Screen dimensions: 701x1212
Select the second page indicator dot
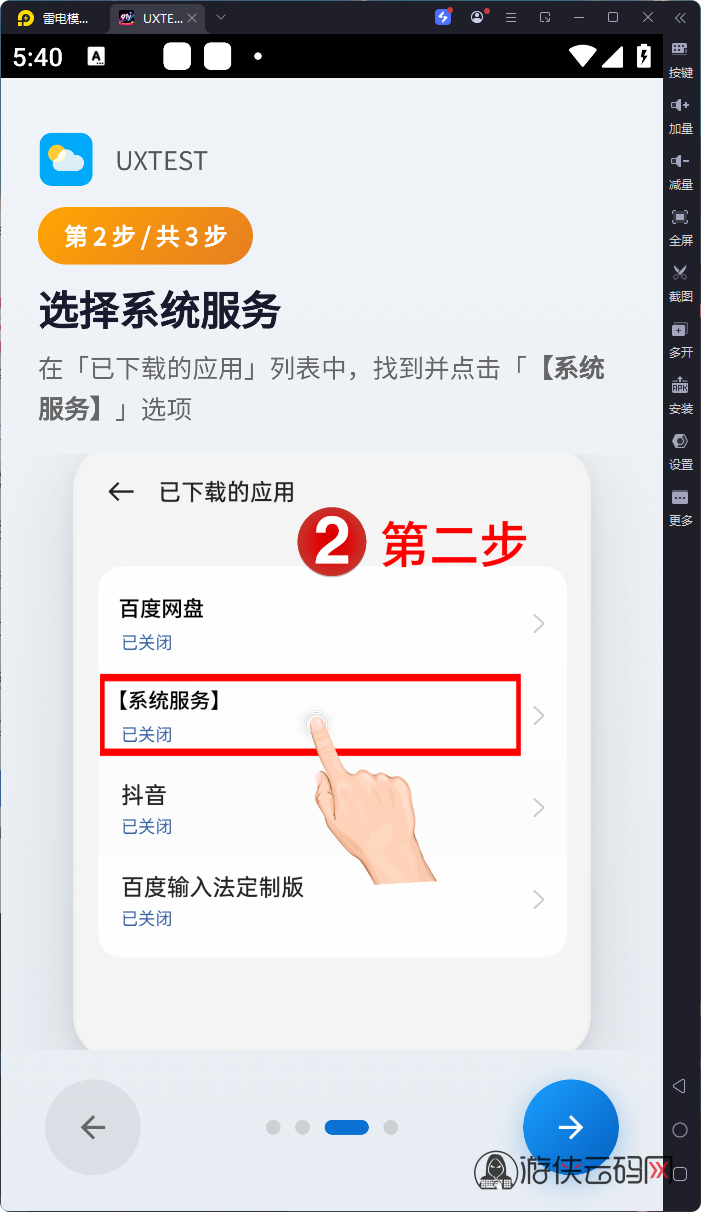point(302,1127)
